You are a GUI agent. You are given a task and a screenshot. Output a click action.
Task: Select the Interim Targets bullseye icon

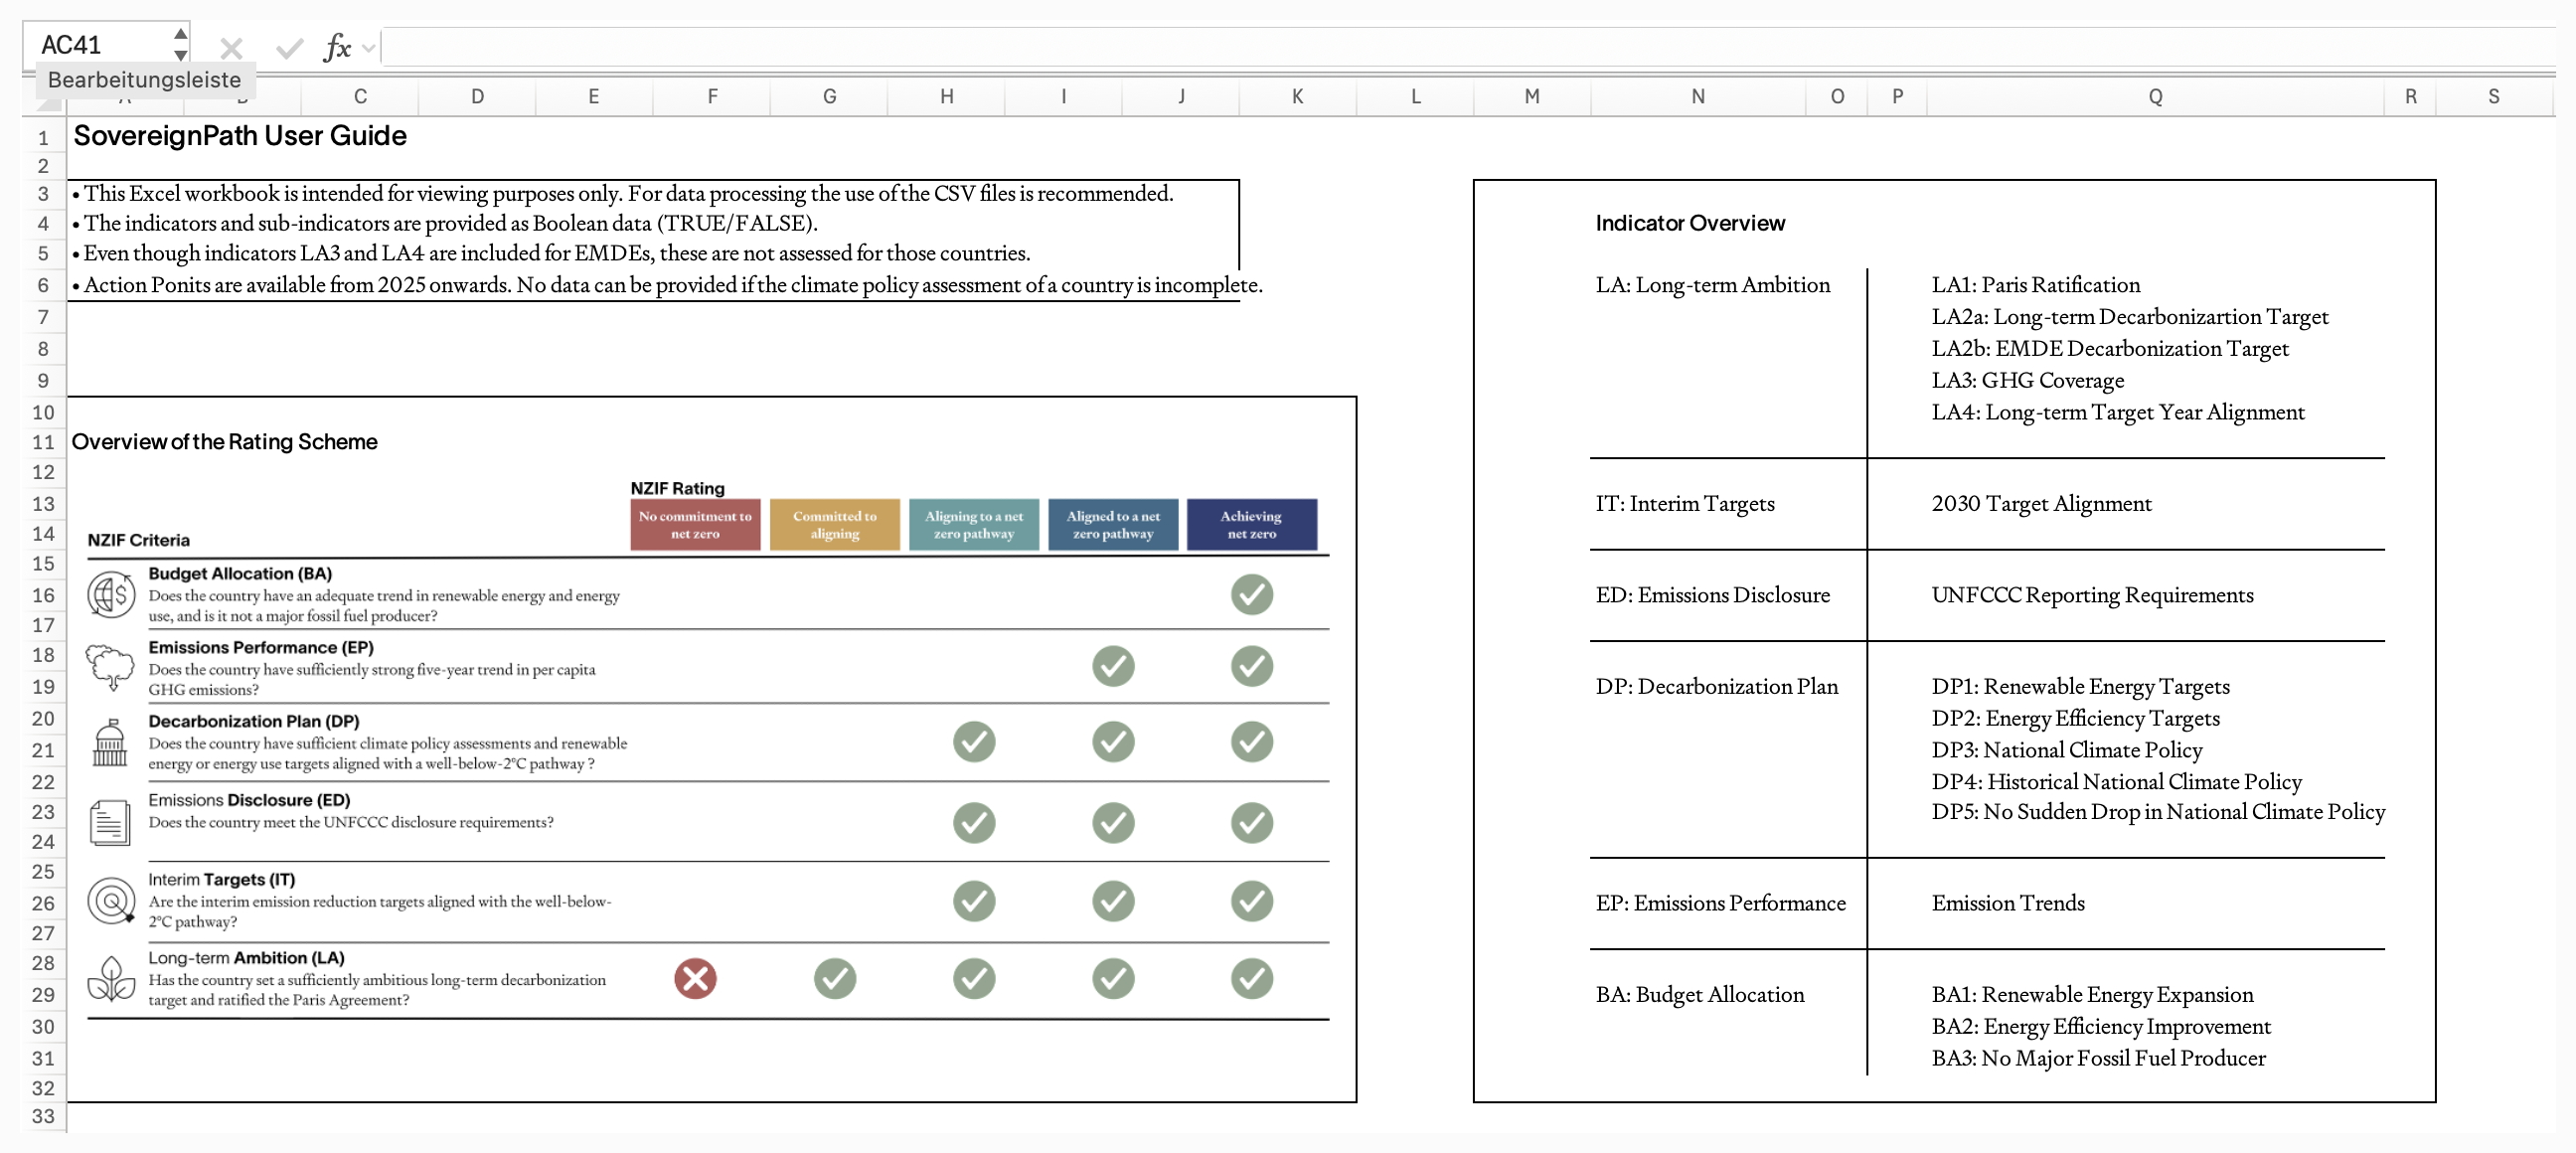(111, 901)
